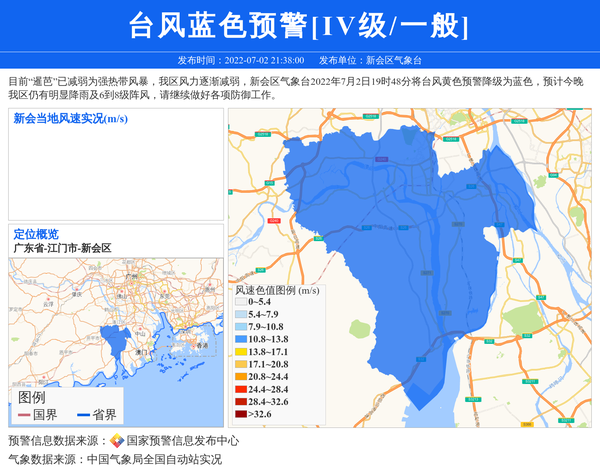Click the 28.4~32.6 legend swatch
Image resolution: width=600 pixels, height=471 pixels.
click(x=240, y=401)
